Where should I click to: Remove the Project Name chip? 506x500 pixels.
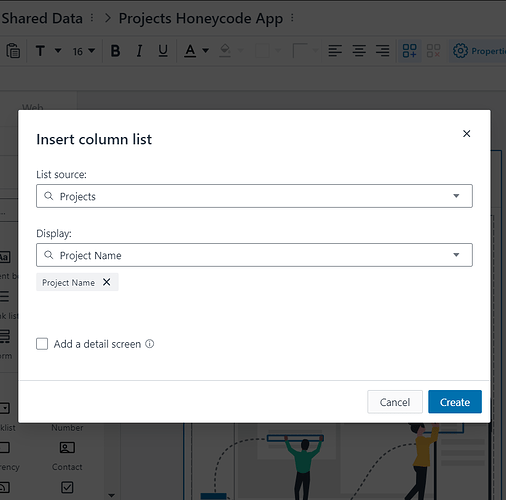click(x=106, y=282)
